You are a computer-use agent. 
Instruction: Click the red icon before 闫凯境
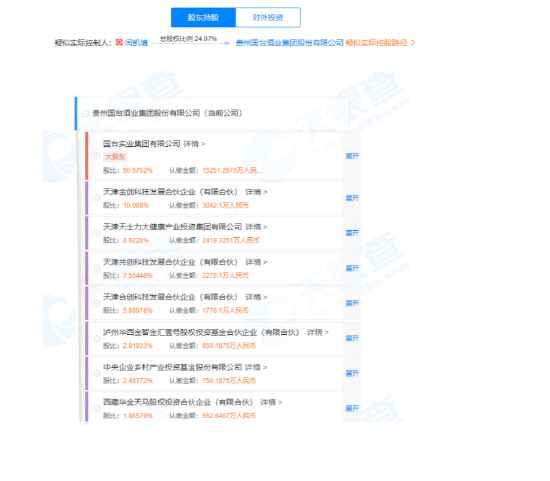click(119, 42)
